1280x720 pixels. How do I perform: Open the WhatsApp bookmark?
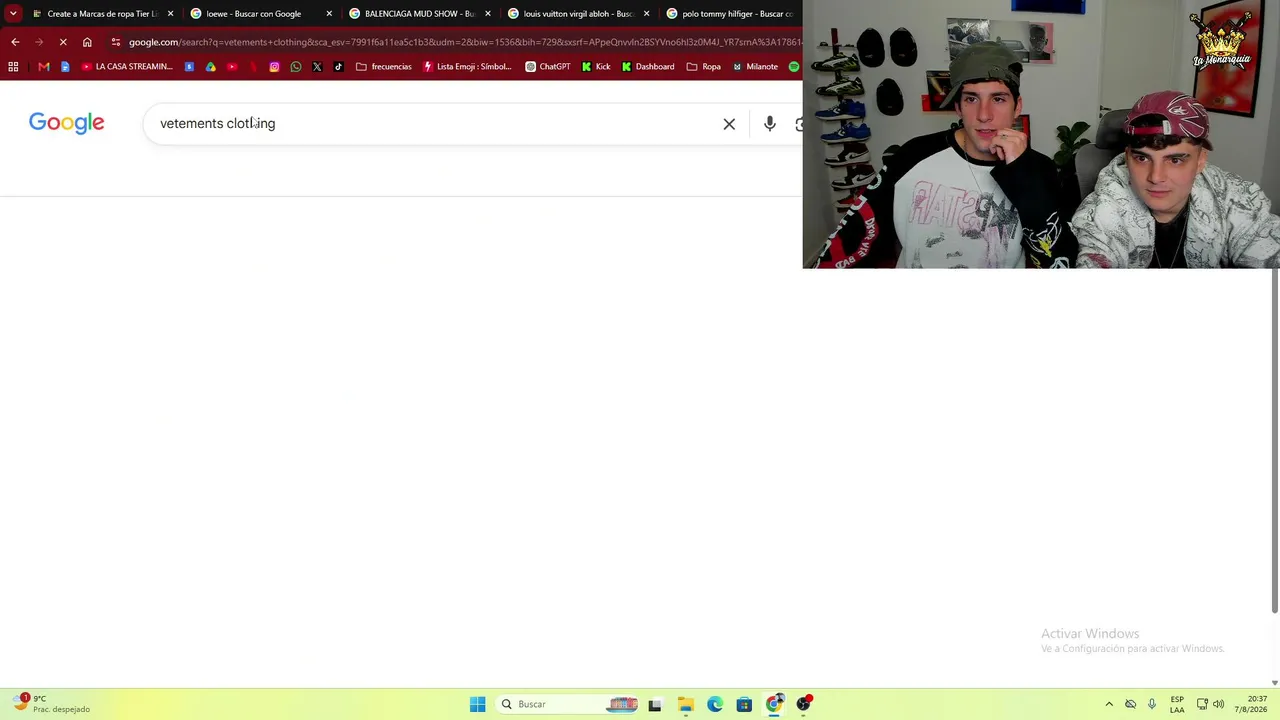pos(296,67)
